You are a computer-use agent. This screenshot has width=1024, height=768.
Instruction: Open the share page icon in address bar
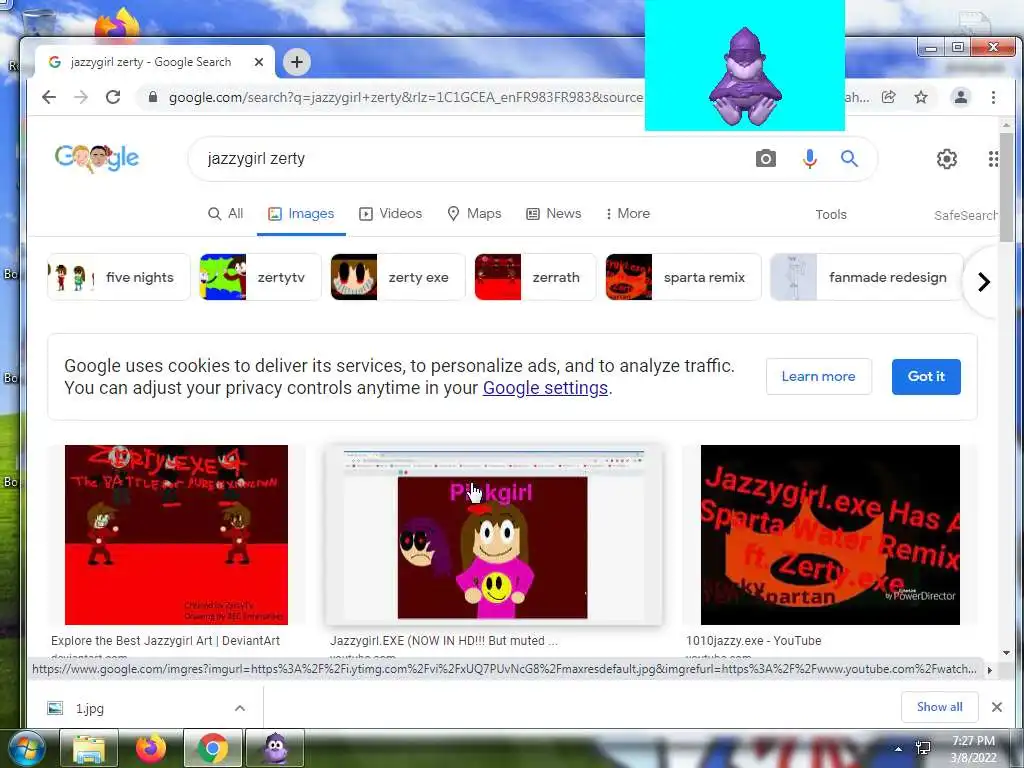(x=889, y=97)
